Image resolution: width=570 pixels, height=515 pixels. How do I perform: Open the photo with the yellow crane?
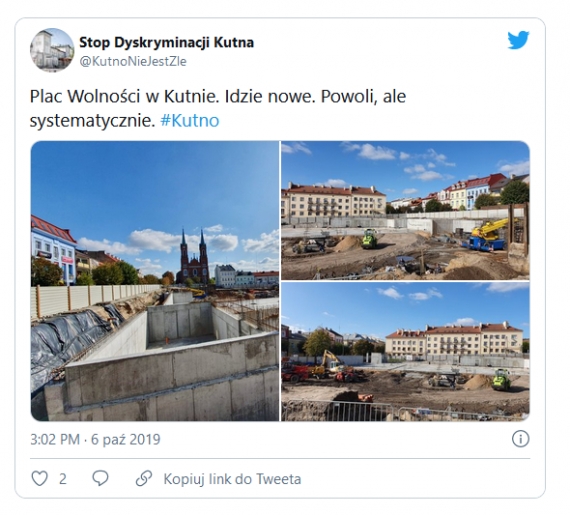405,210
